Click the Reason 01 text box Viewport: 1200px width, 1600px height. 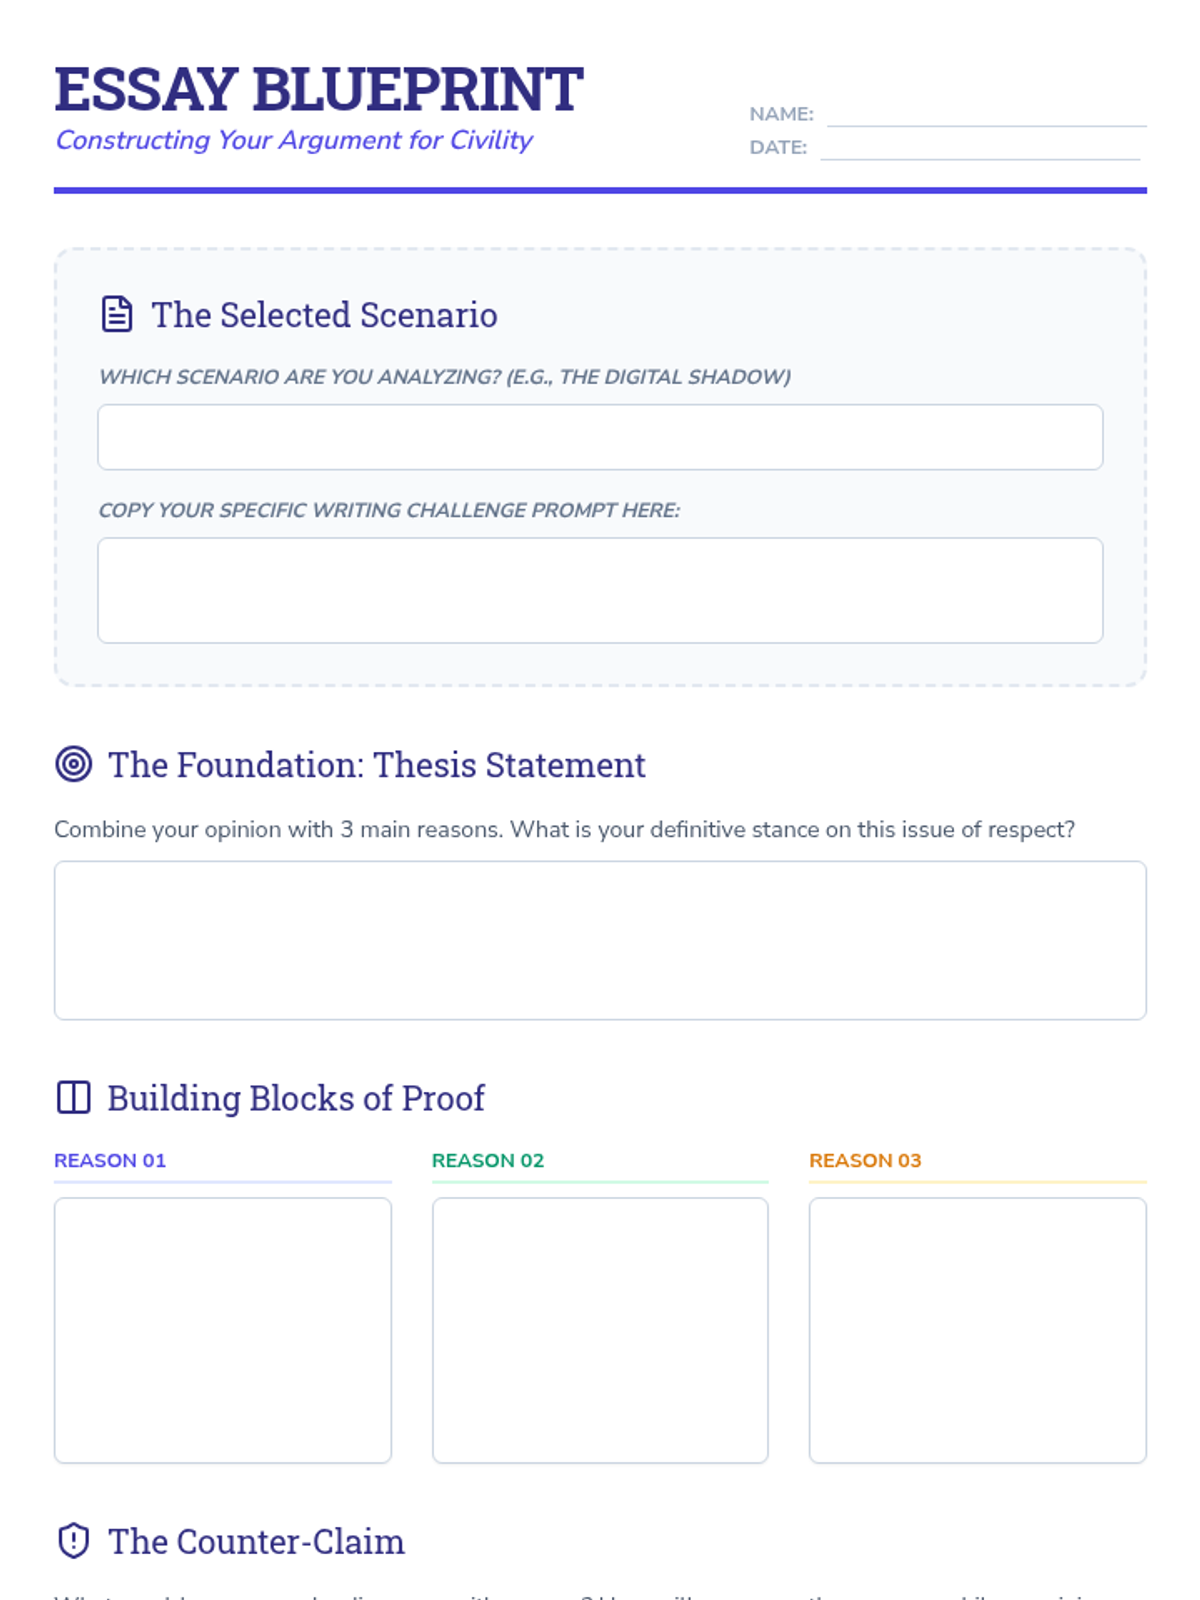click(x=223, y=1330)
